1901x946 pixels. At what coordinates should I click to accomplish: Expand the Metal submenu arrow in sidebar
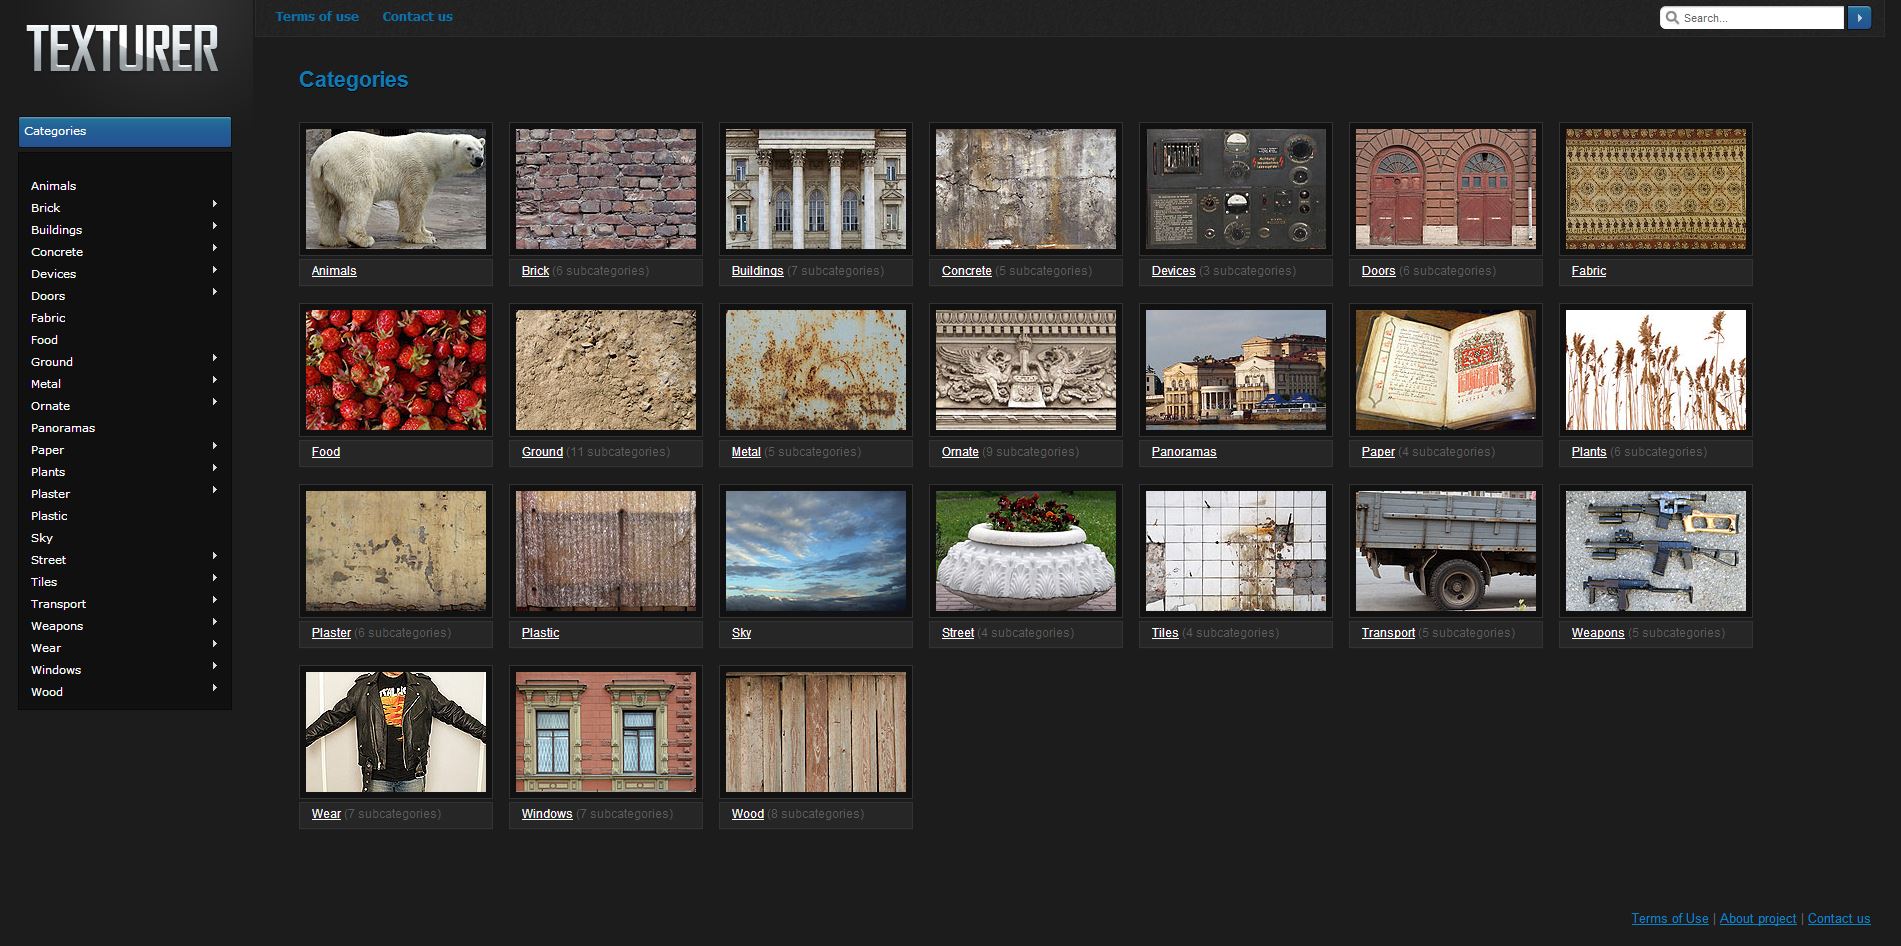pos(215,380)
